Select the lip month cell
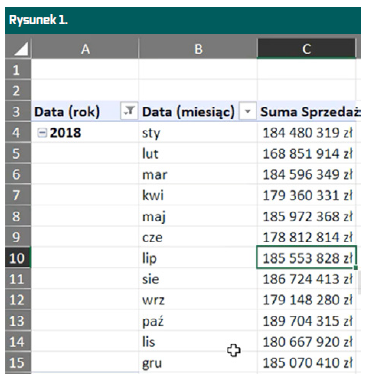 (x=198, y=258)
